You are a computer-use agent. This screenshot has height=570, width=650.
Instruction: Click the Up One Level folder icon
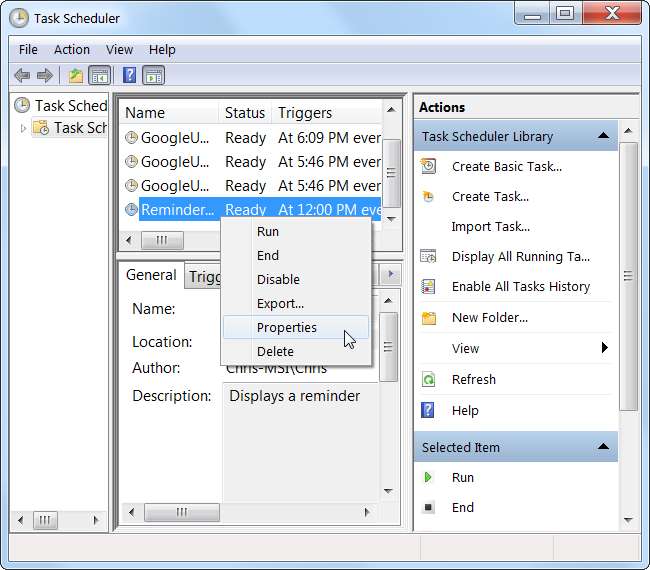(x=76, y=75)
